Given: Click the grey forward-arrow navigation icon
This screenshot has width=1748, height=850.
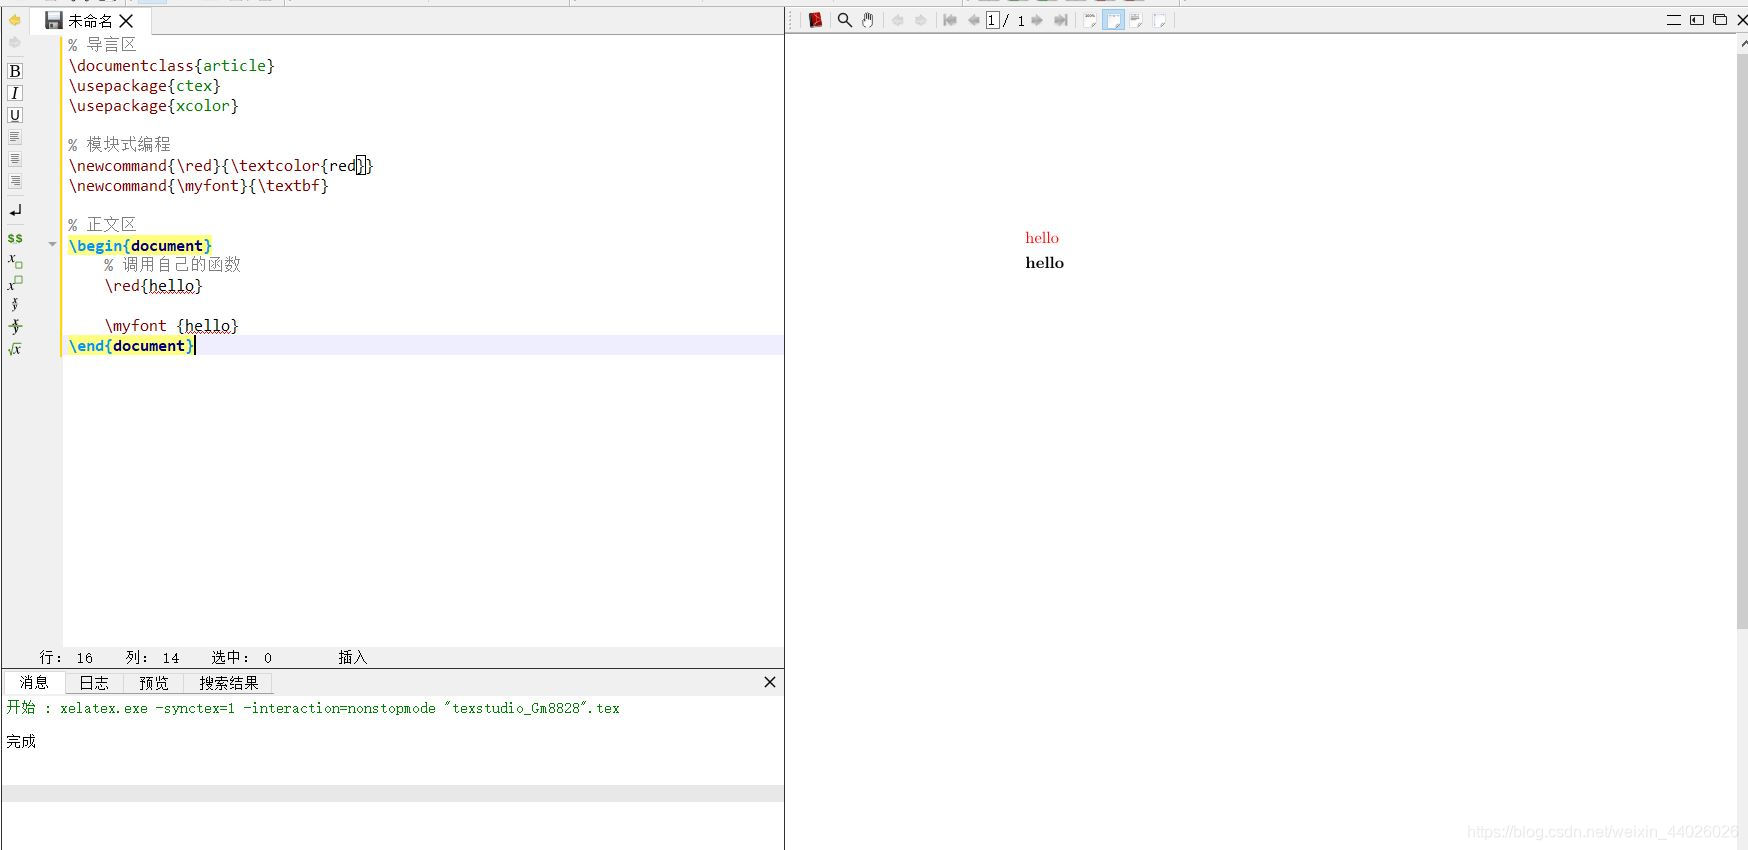Looking at the screenshot, I should coord(15,43).
